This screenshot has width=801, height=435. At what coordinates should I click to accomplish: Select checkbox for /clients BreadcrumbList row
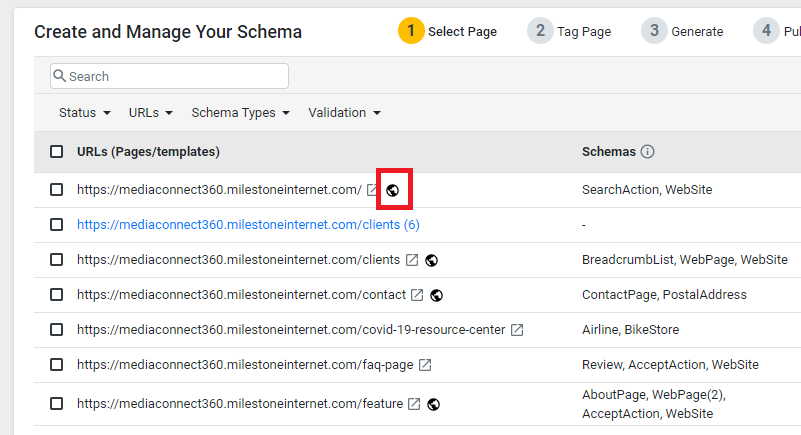(57, 260)
